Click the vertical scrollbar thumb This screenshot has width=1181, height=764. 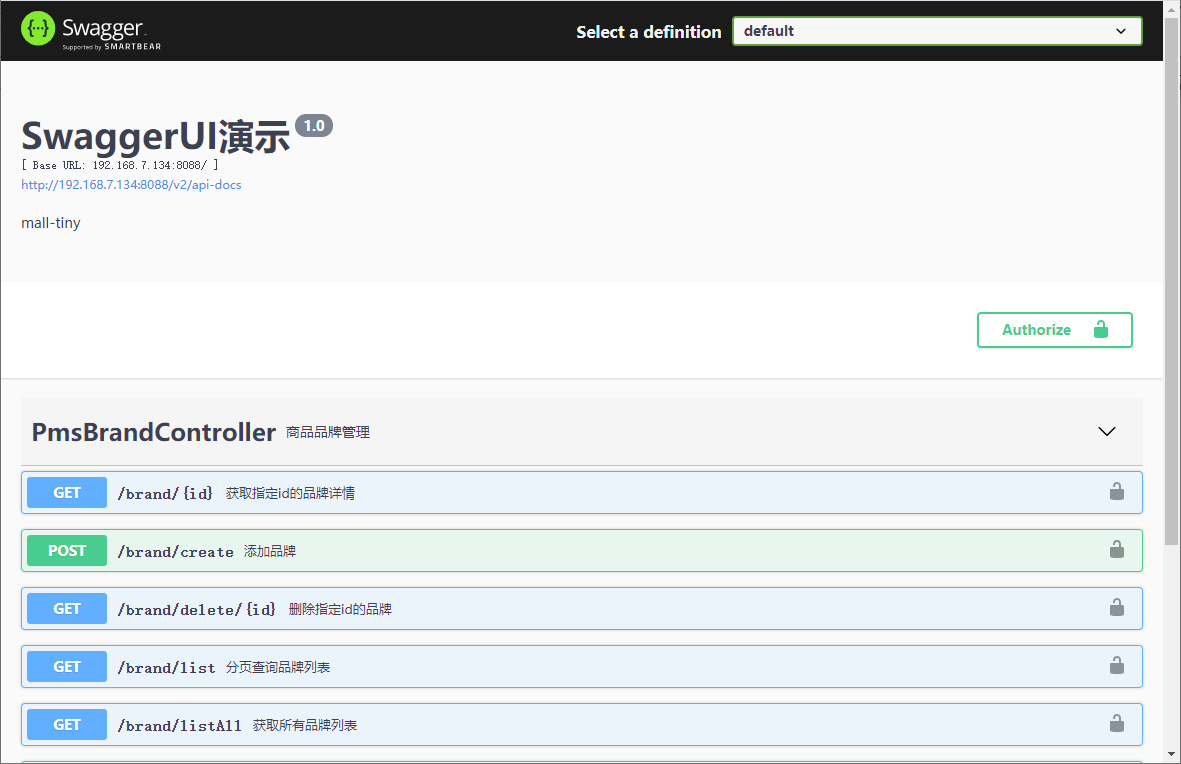coord(1171,280)
